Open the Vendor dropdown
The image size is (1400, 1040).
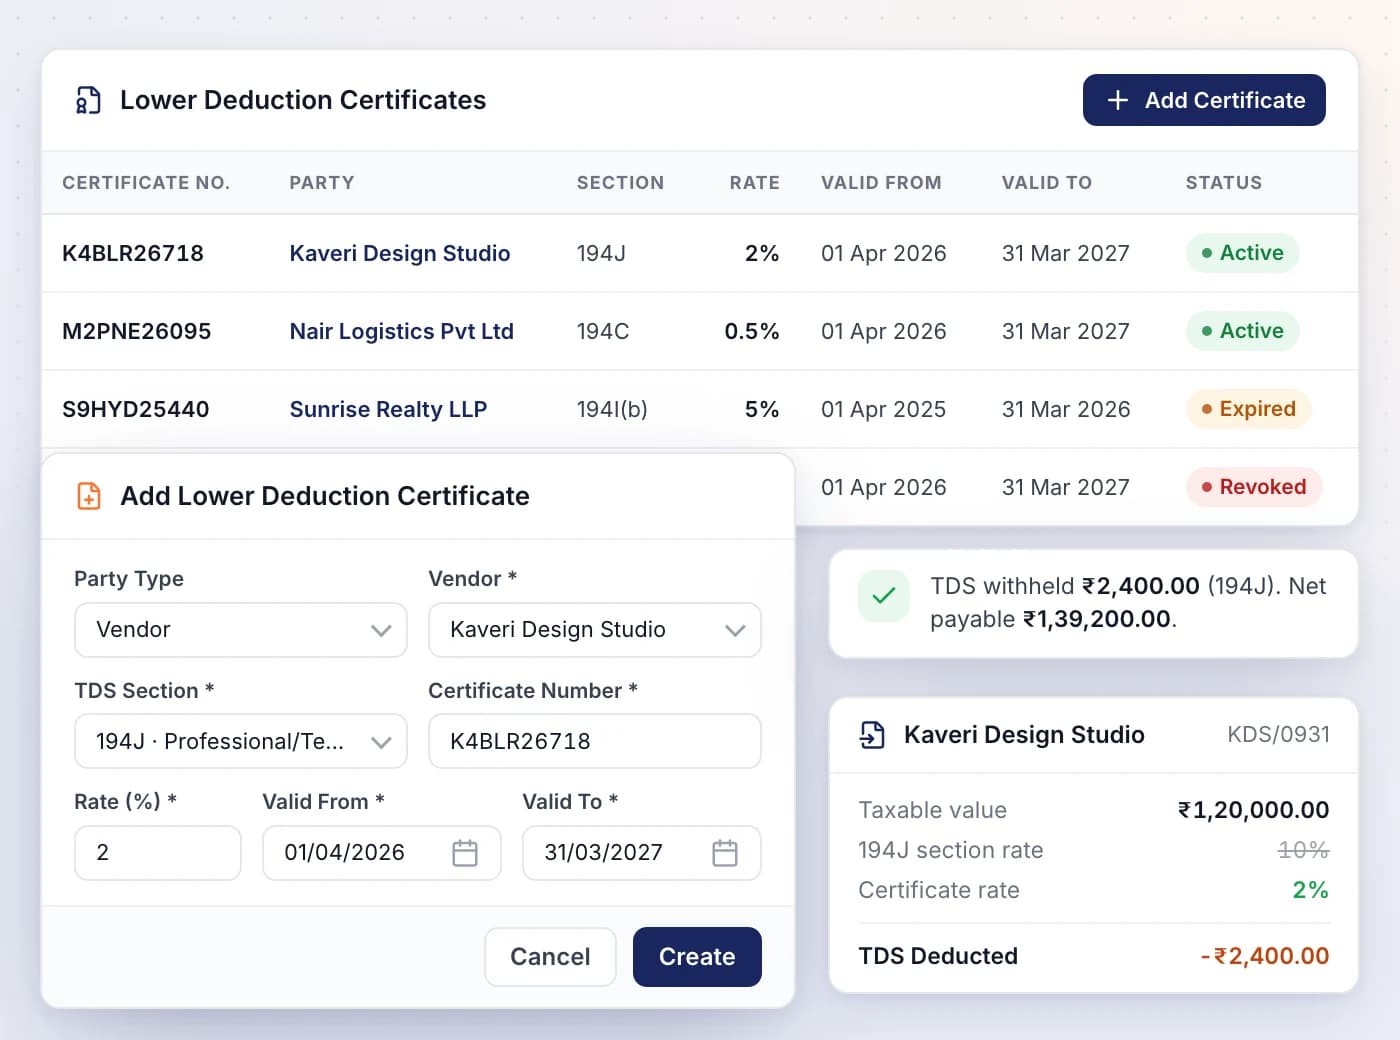(x=595, y=630)
